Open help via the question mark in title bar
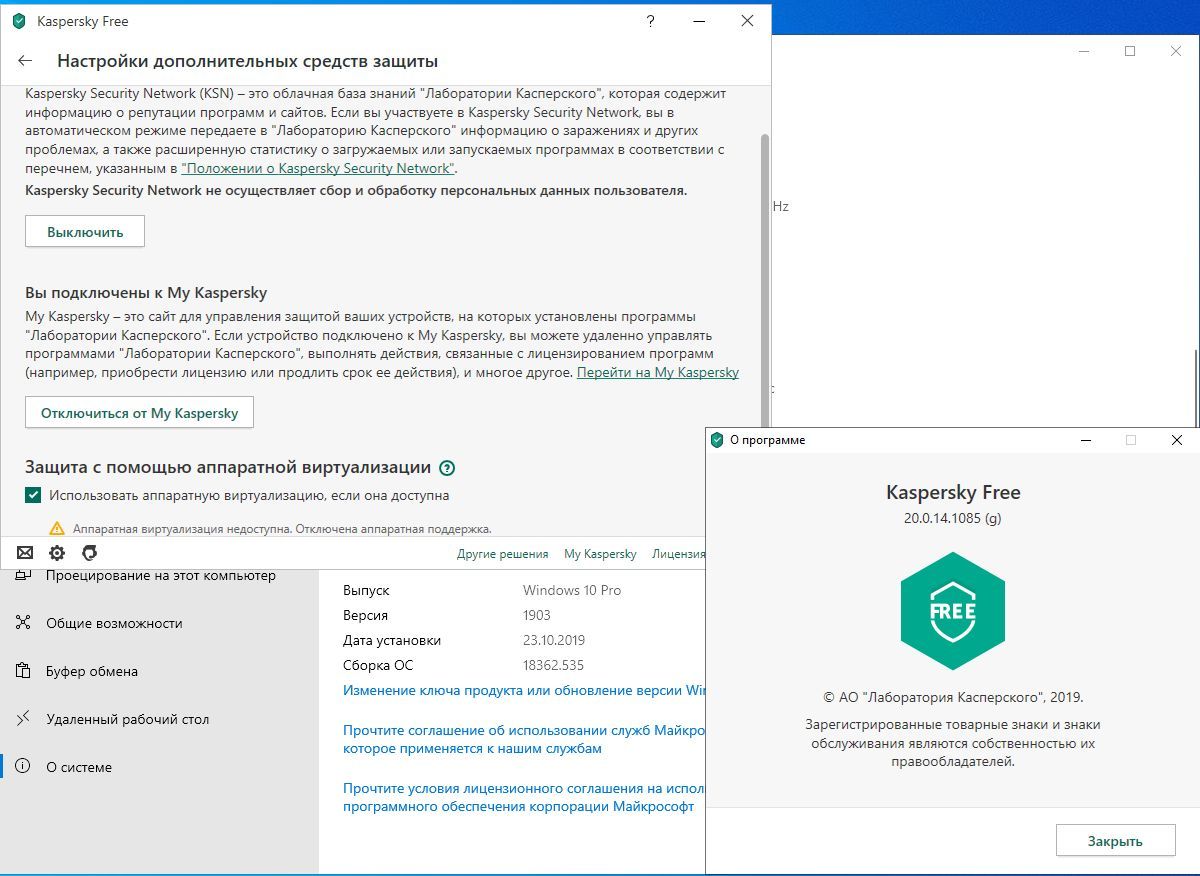 [651, 21]
